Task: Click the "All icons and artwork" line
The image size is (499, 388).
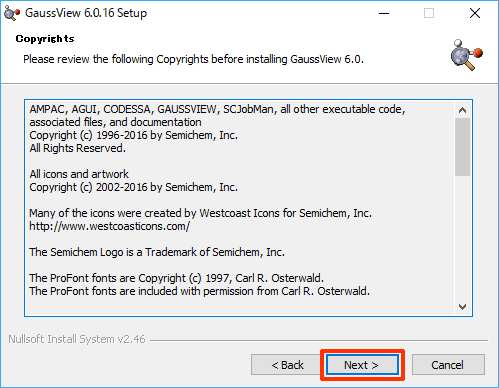Action: [x=79, y=174]
